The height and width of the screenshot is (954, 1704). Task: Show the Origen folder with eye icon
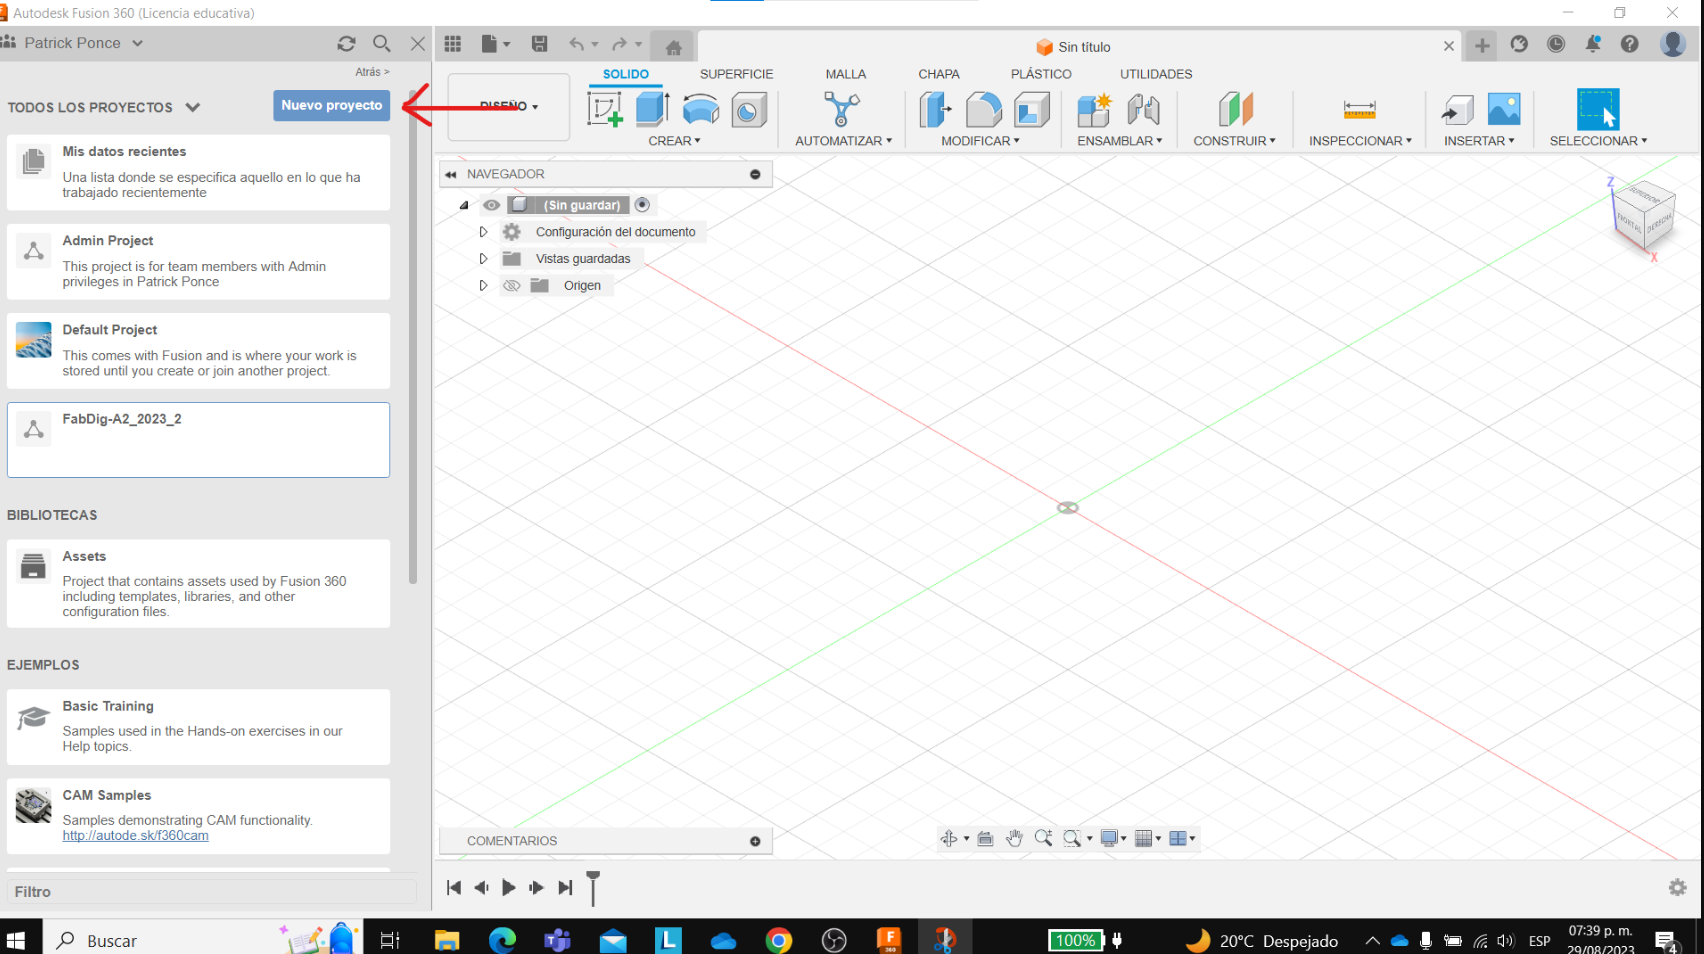[512, 286]
